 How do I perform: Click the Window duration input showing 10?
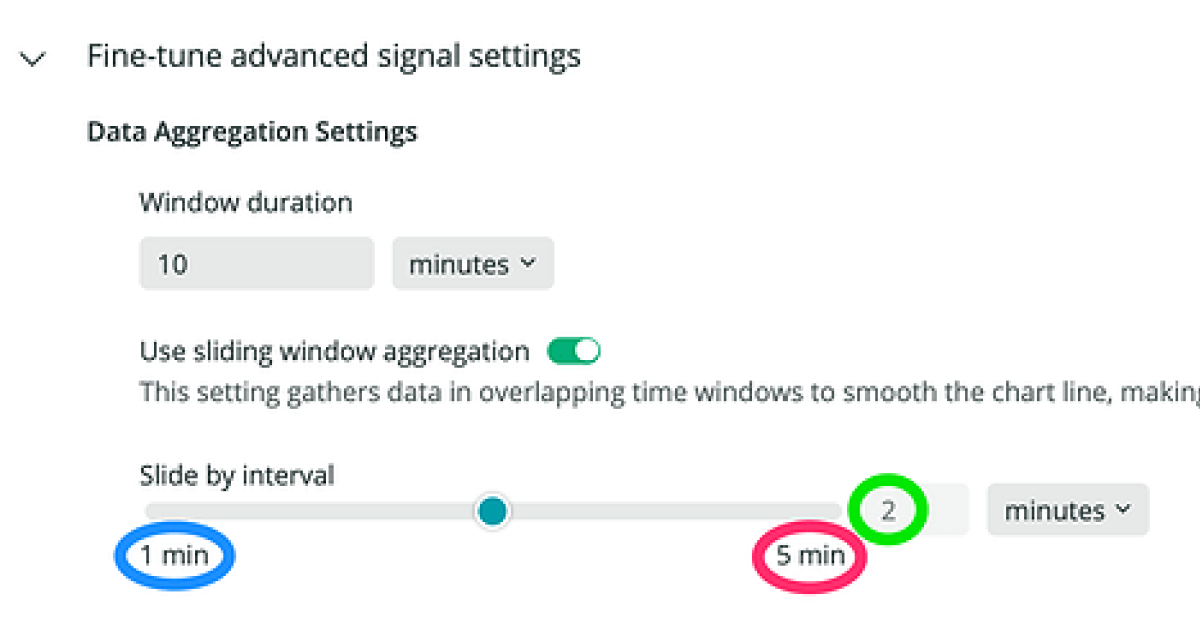coord(256,263)
